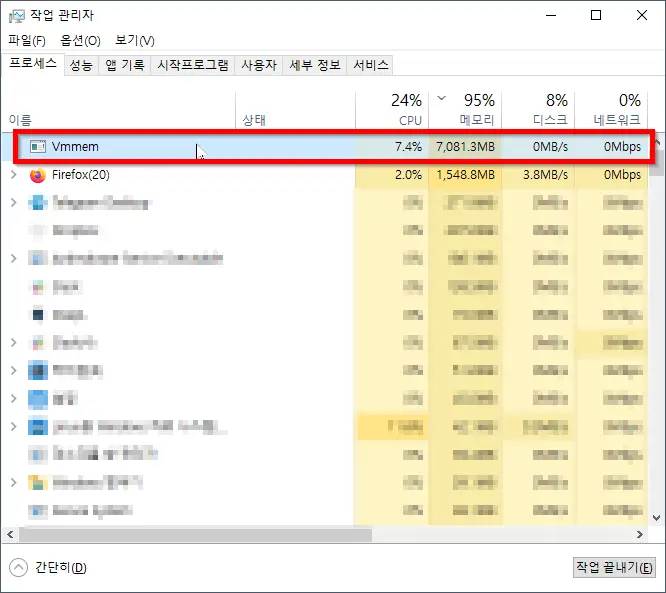This screenshot has height=593, width=666.
Task: Click 간단히(D) to show fewer details
Action: (61, 568)
